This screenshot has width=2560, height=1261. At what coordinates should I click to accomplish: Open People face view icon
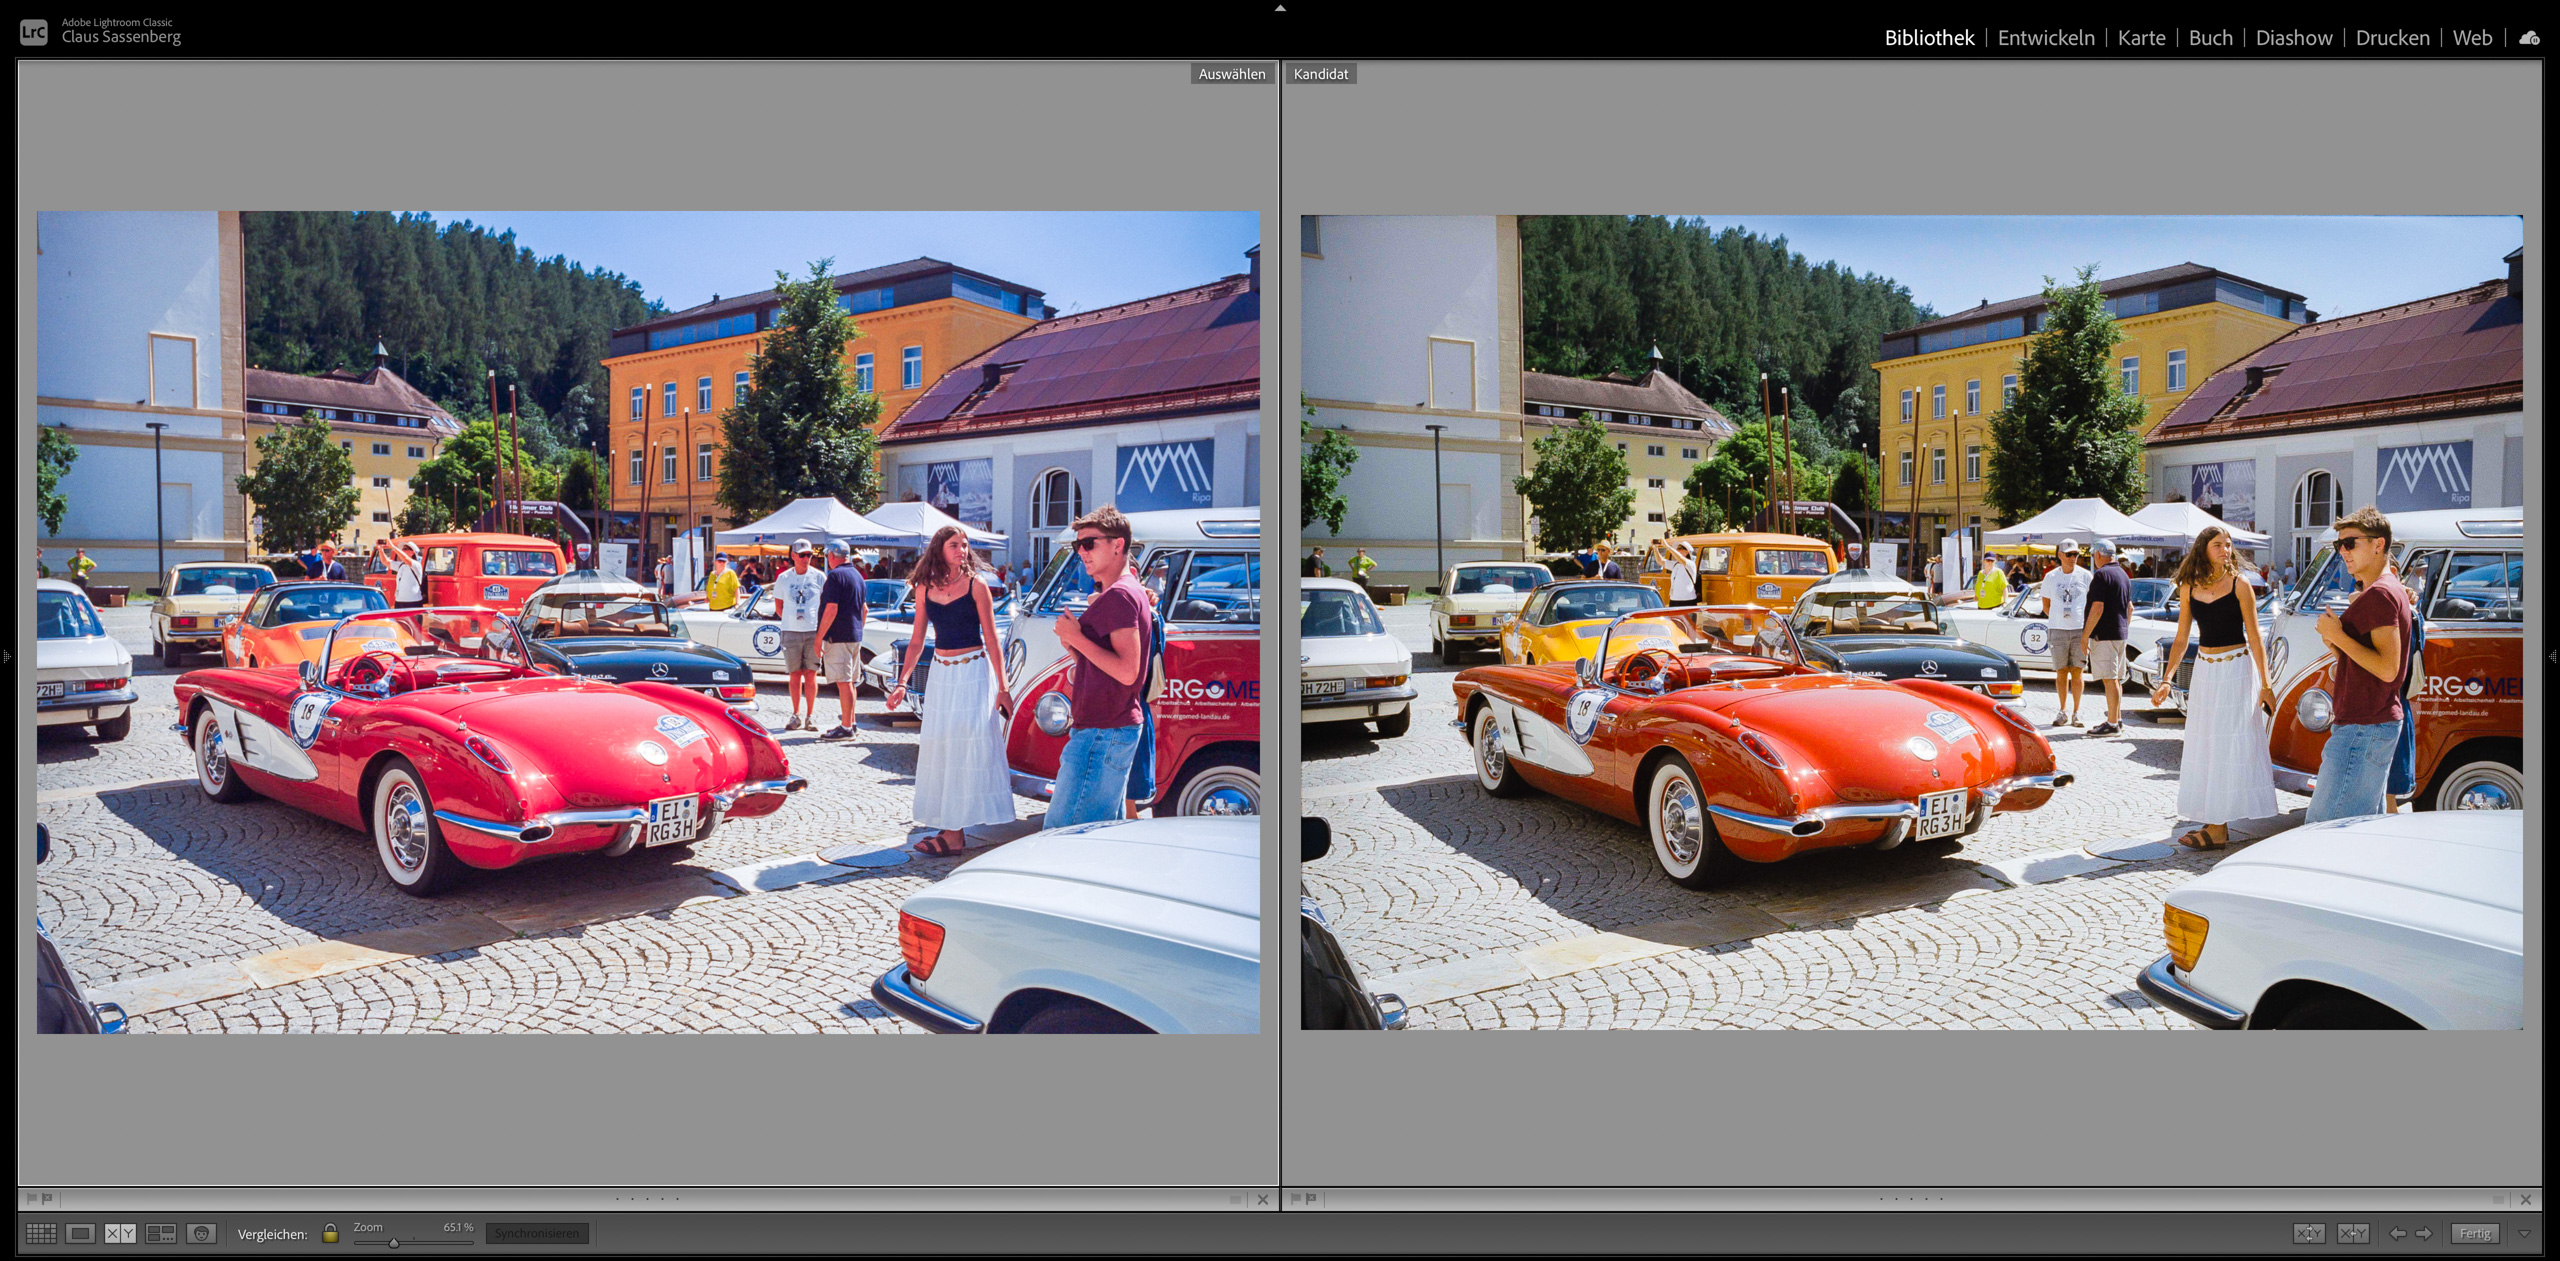[x=201, y=1233]
